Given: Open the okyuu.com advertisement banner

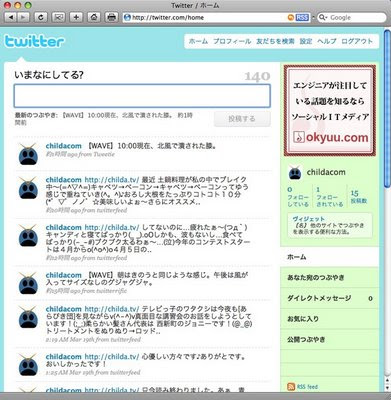Looking at the screenshot, I should tap(330, 111).
